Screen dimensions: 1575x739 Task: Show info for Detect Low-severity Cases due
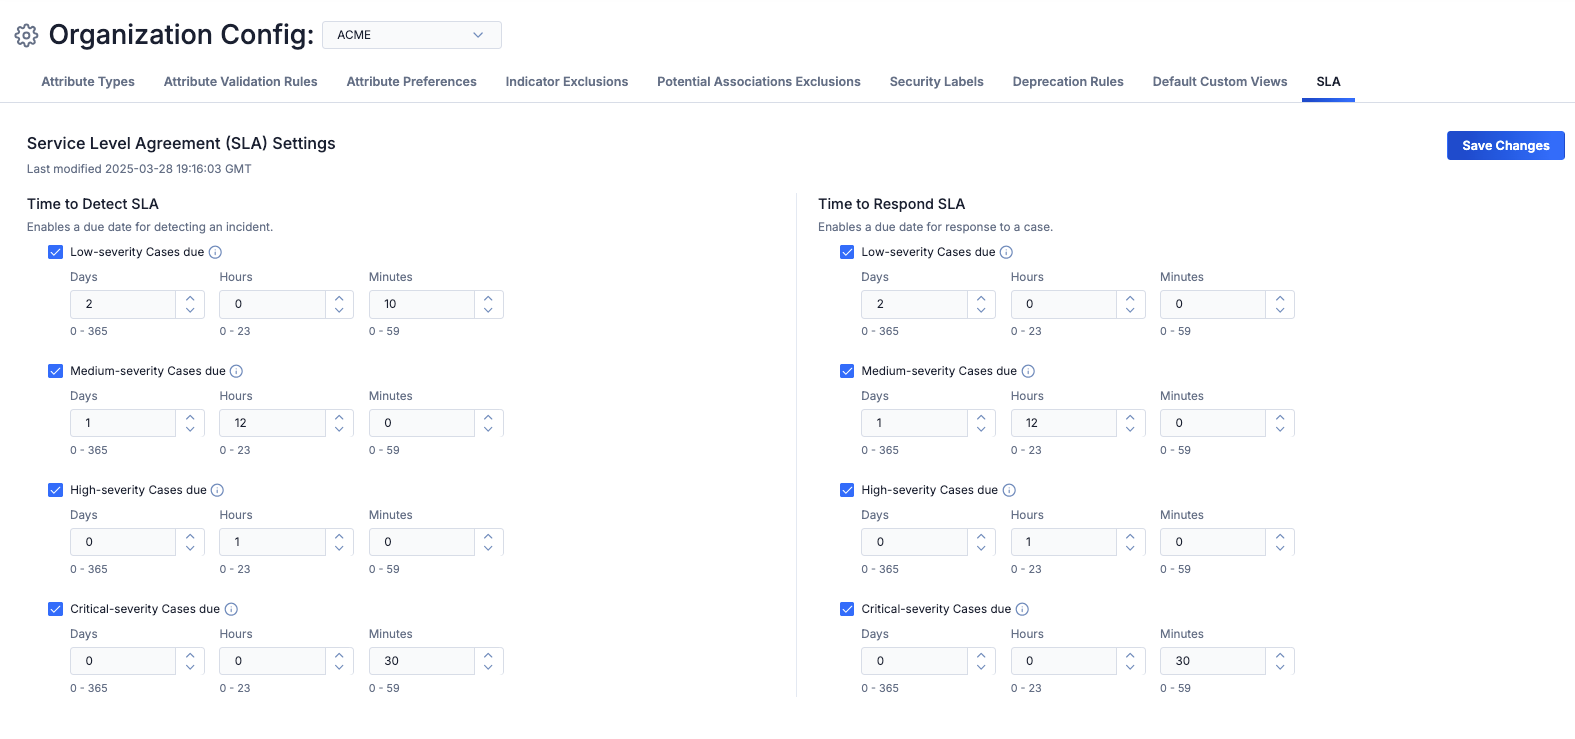(x=215, y=252)
